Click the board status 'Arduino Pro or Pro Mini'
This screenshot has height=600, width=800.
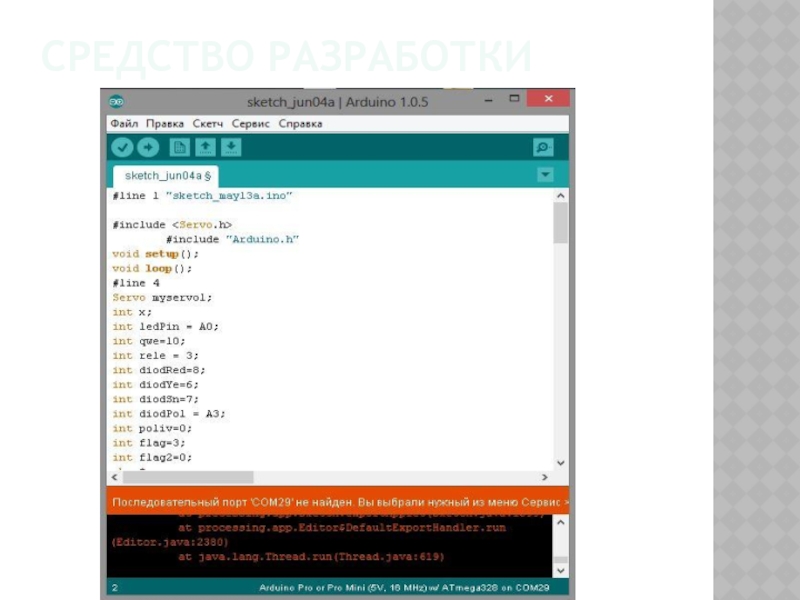click(x=404, y=588)
